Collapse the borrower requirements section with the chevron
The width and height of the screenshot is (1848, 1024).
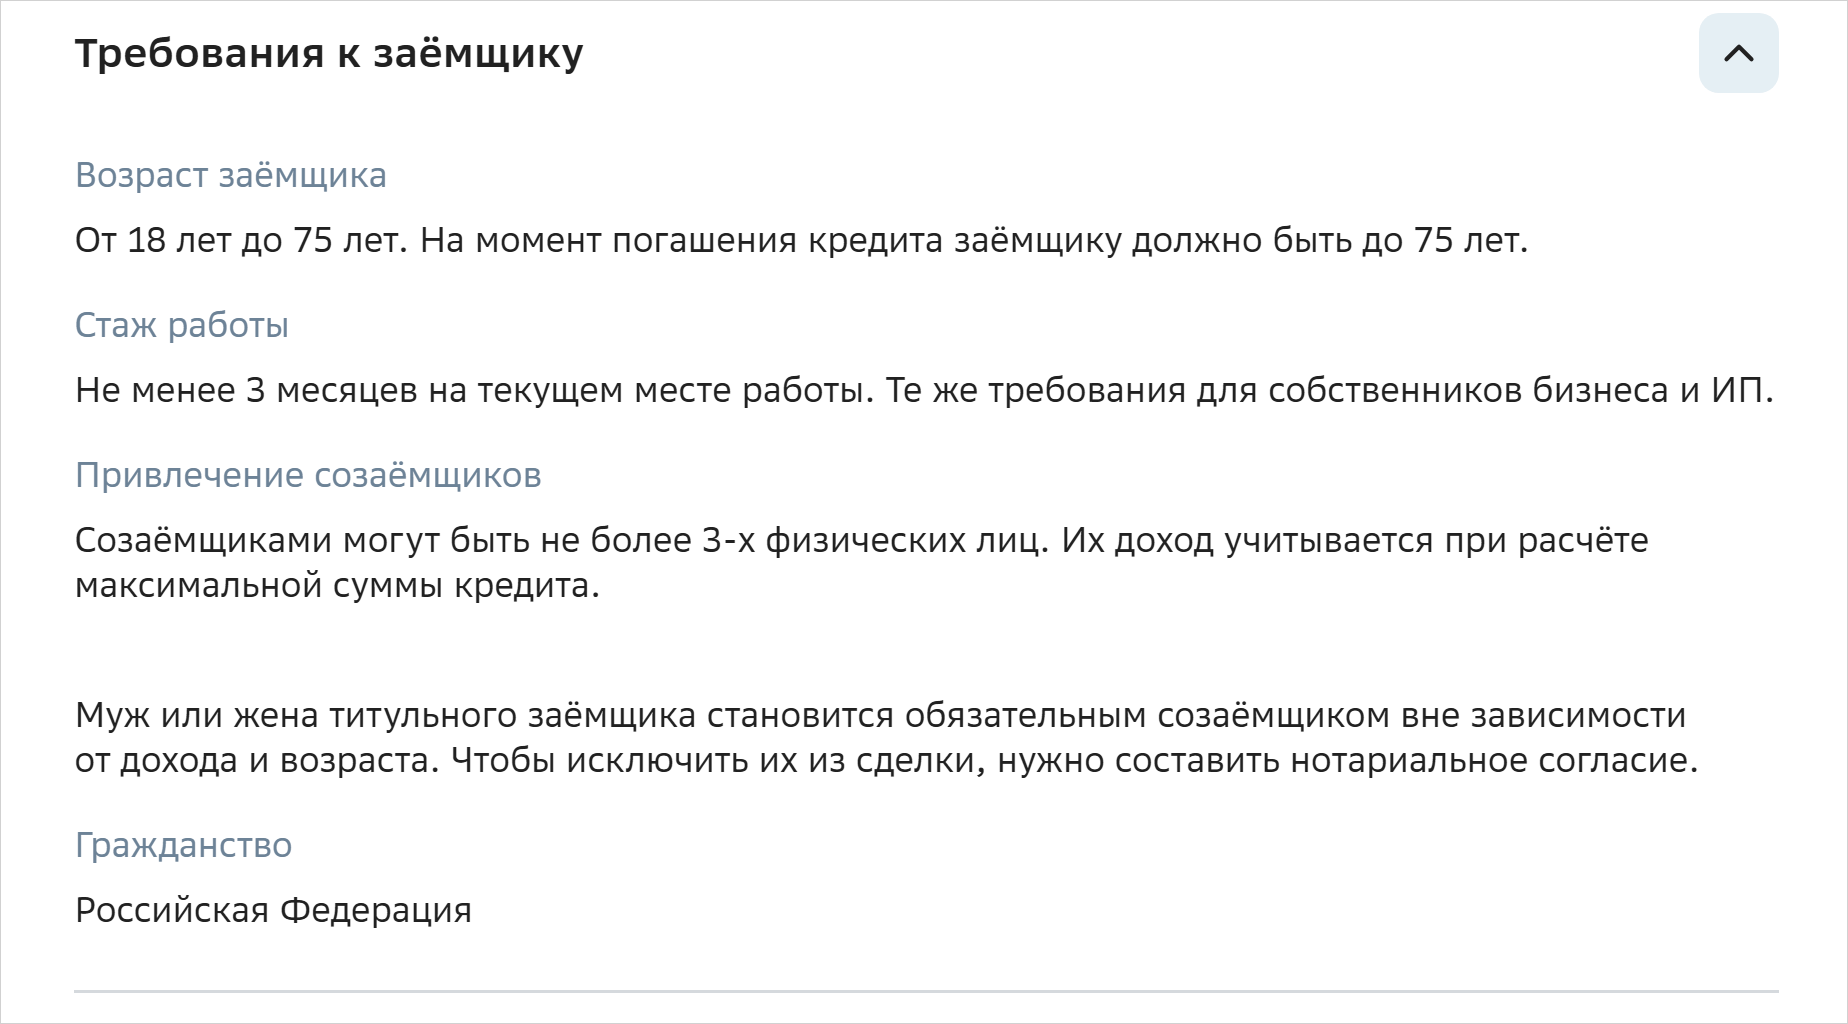1738,53
